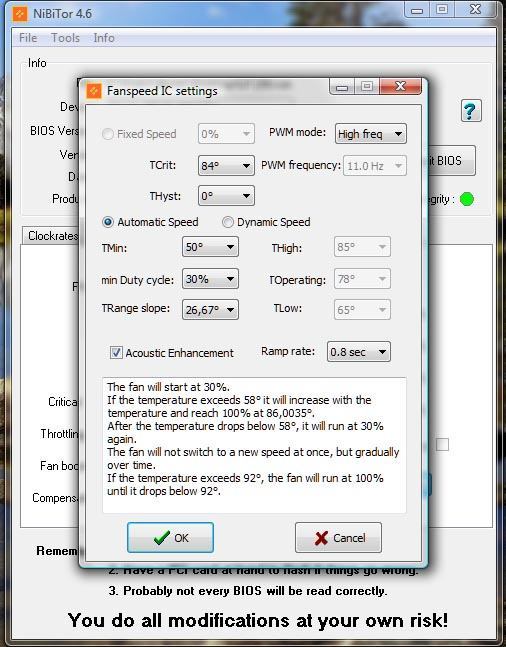506x647 pixels.
Task: Close the NiBiTor 4.6 main window
Action: 476,9
